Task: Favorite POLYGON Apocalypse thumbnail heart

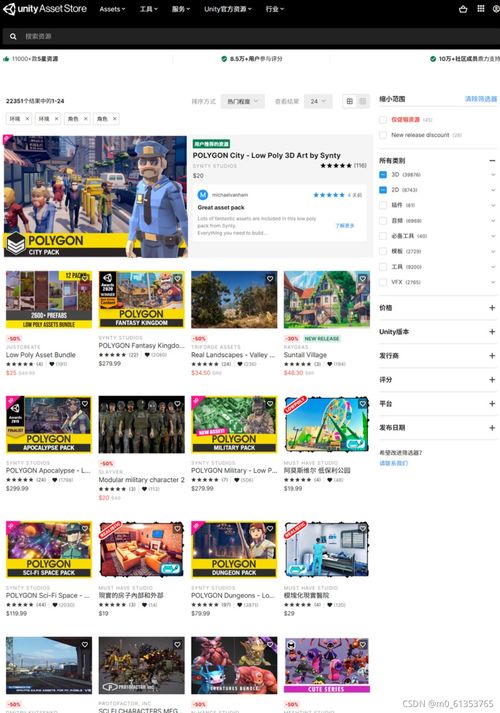Action: click(85, 403)
